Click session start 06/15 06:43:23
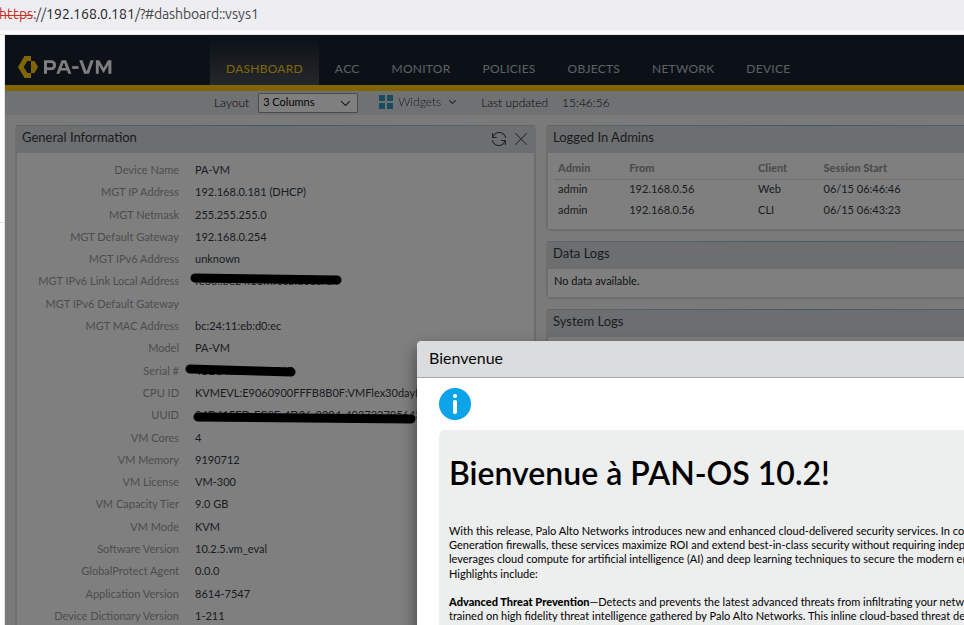The width and height of the screenshot is (964, 625). 861,210
